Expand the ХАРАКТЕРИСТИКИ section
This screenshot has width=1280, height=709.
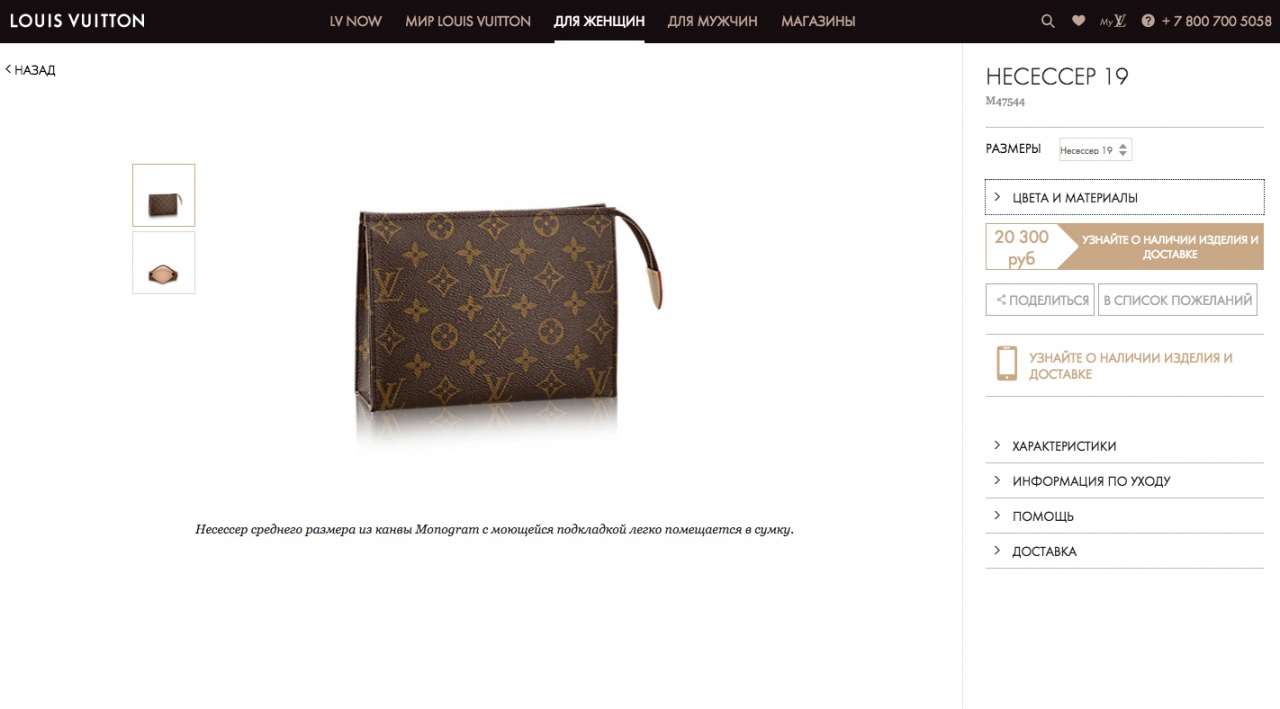point(1125,446)
